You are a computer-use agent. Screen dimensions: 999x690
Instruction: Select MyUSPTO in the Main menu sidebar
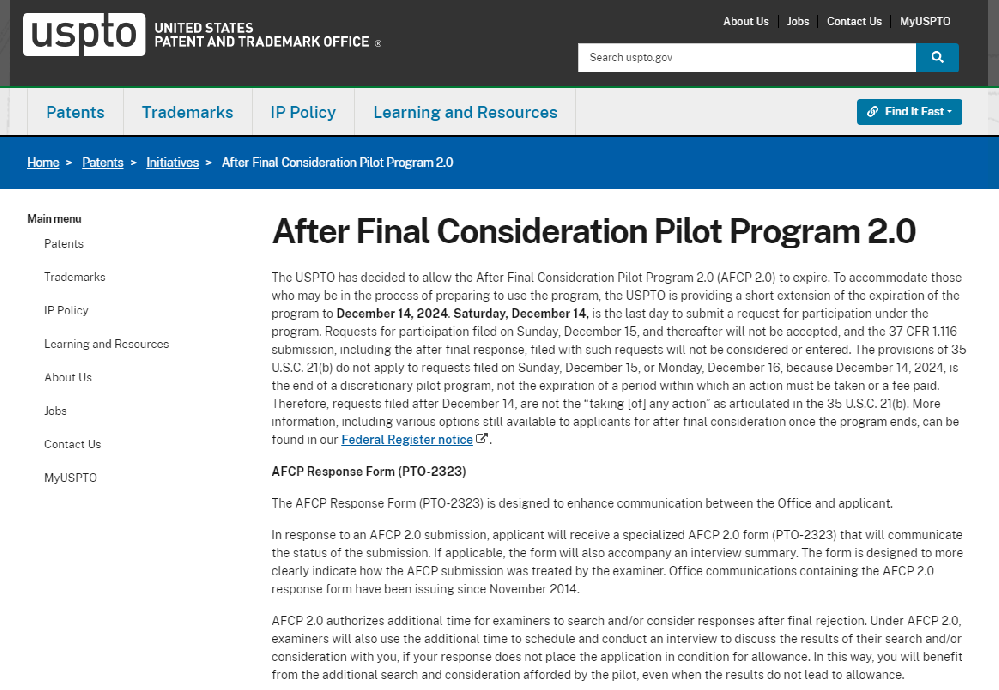(70, 478)
